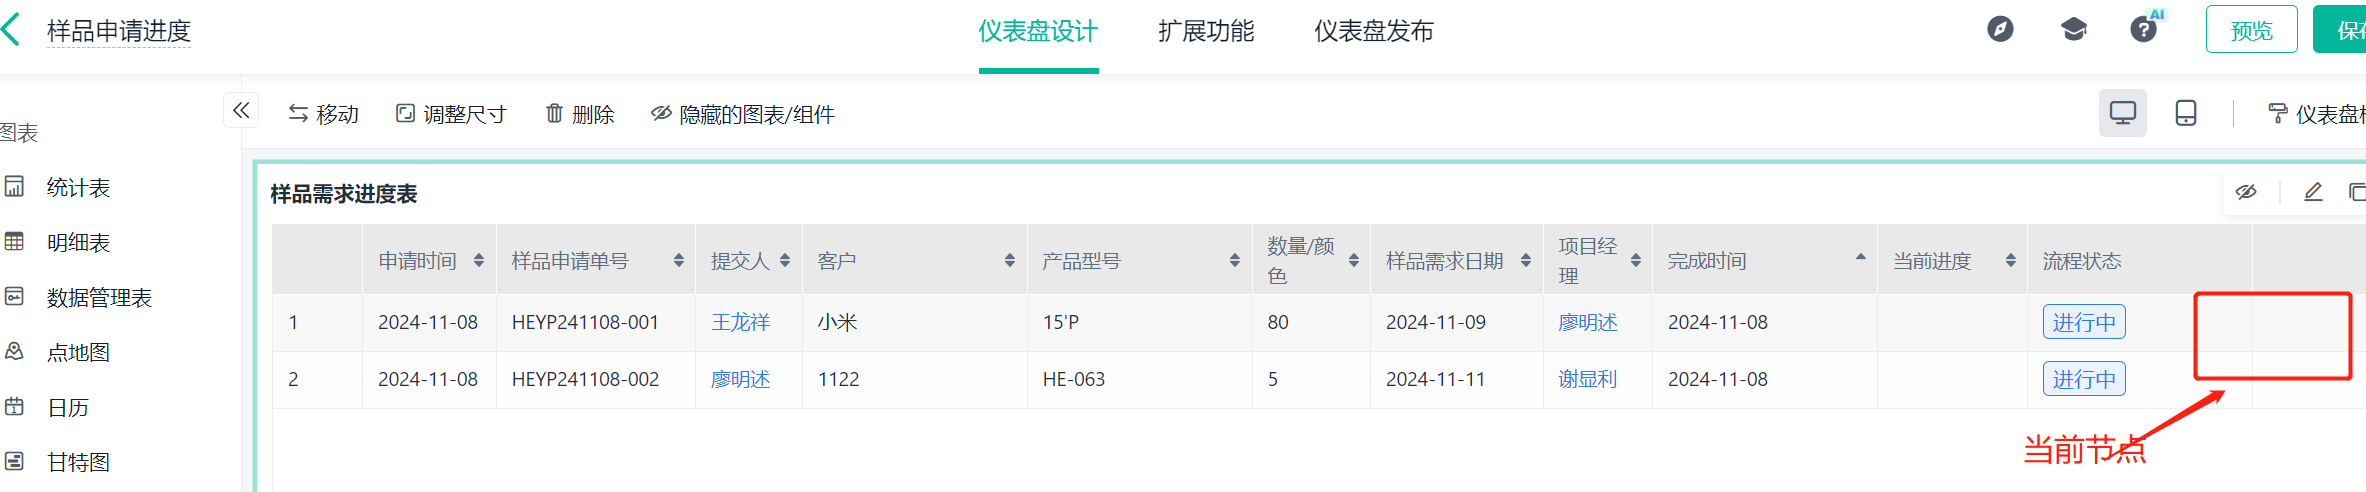Select customer cell 1122

pos(838,379)
